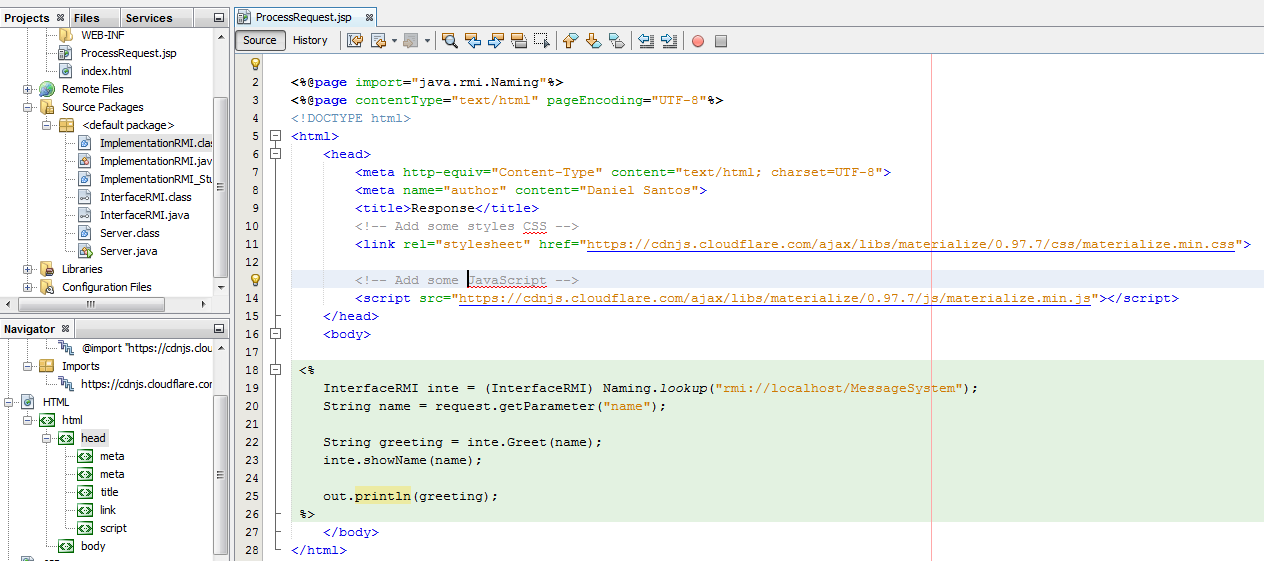1264x561 pixels.
Task: Expand the Libraries node
Action: pyautogui.click(x=27, y=269)
